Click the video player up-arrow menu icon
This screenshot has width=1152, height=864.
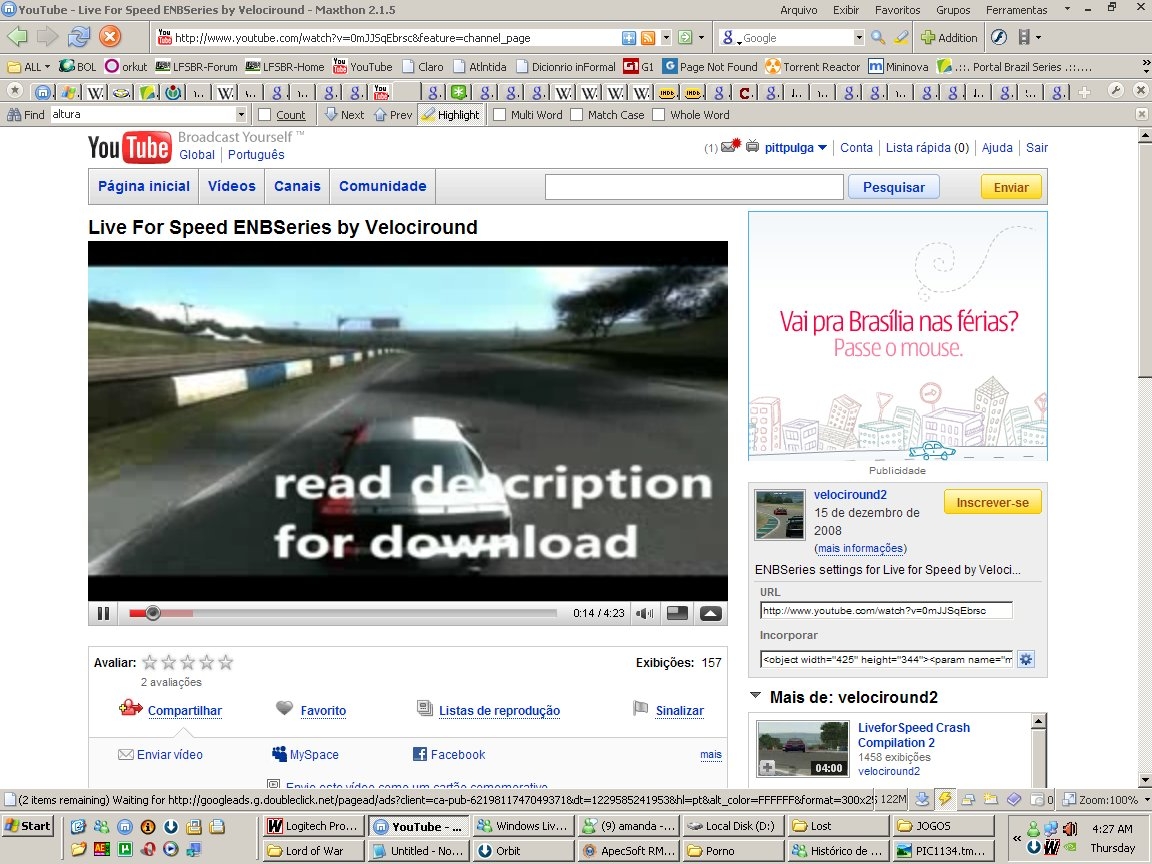710,613
